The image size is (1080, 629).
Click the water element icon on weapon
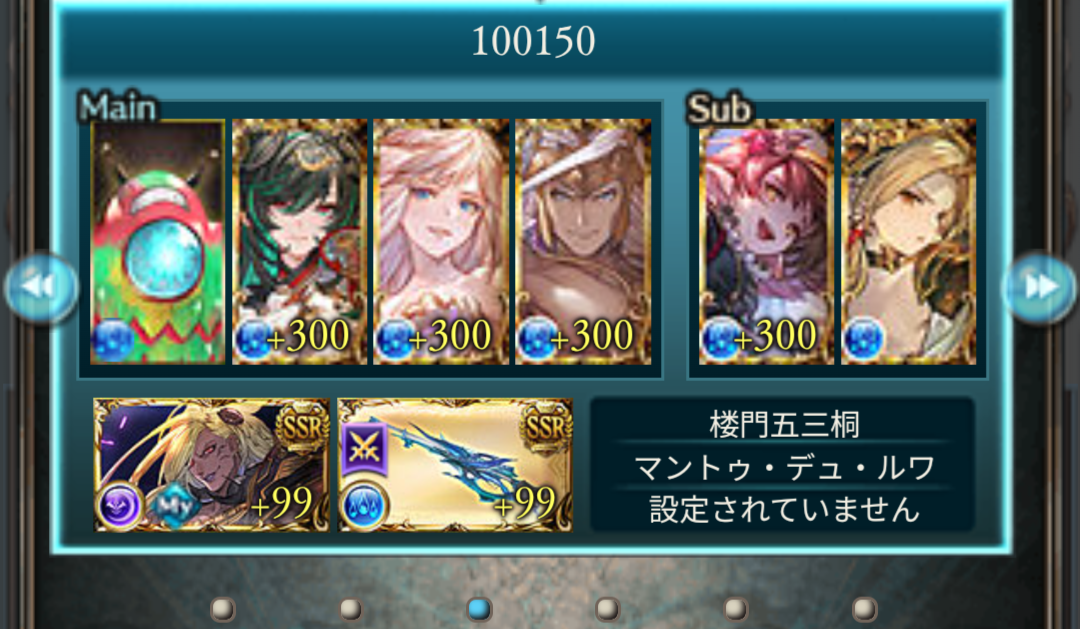[364, 506]
